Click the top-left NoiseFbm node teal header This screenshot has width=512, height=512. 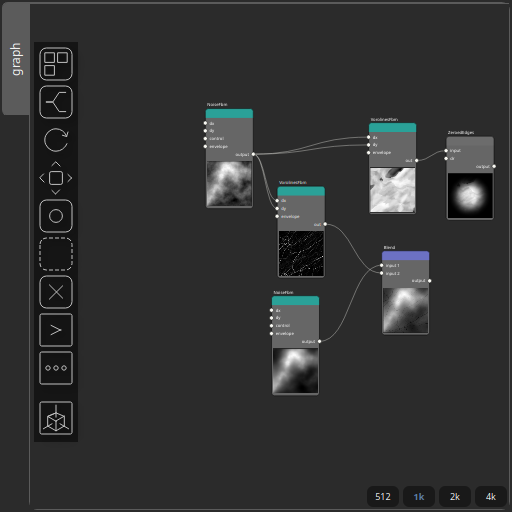[229, 113]
